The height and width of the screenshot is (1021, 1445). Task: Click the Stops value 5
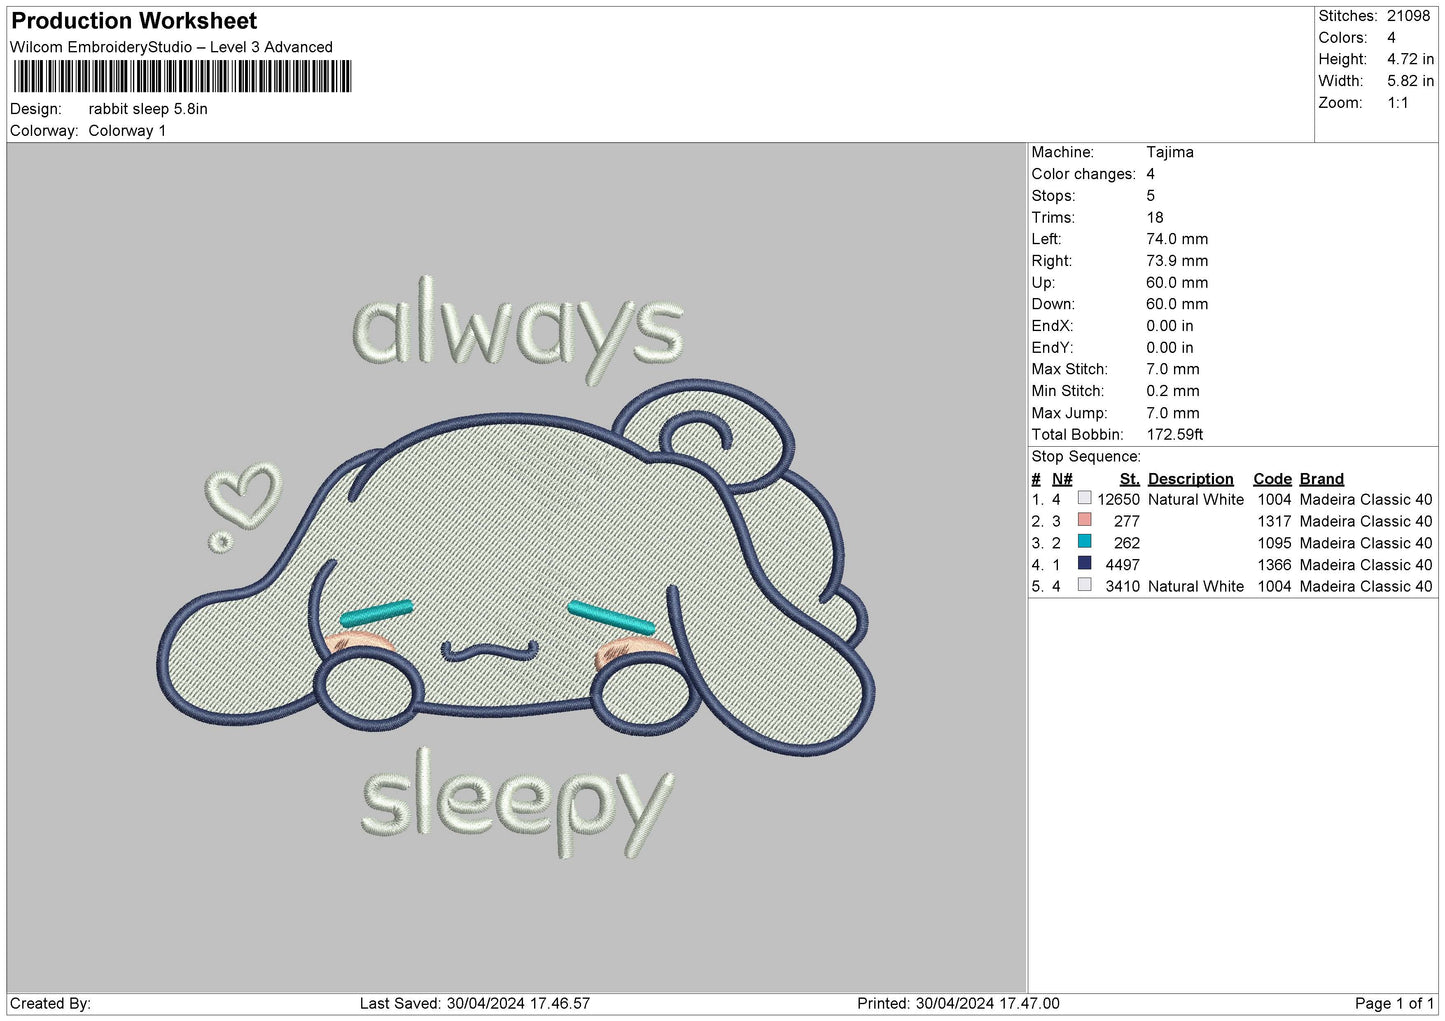click(1150, 196)
